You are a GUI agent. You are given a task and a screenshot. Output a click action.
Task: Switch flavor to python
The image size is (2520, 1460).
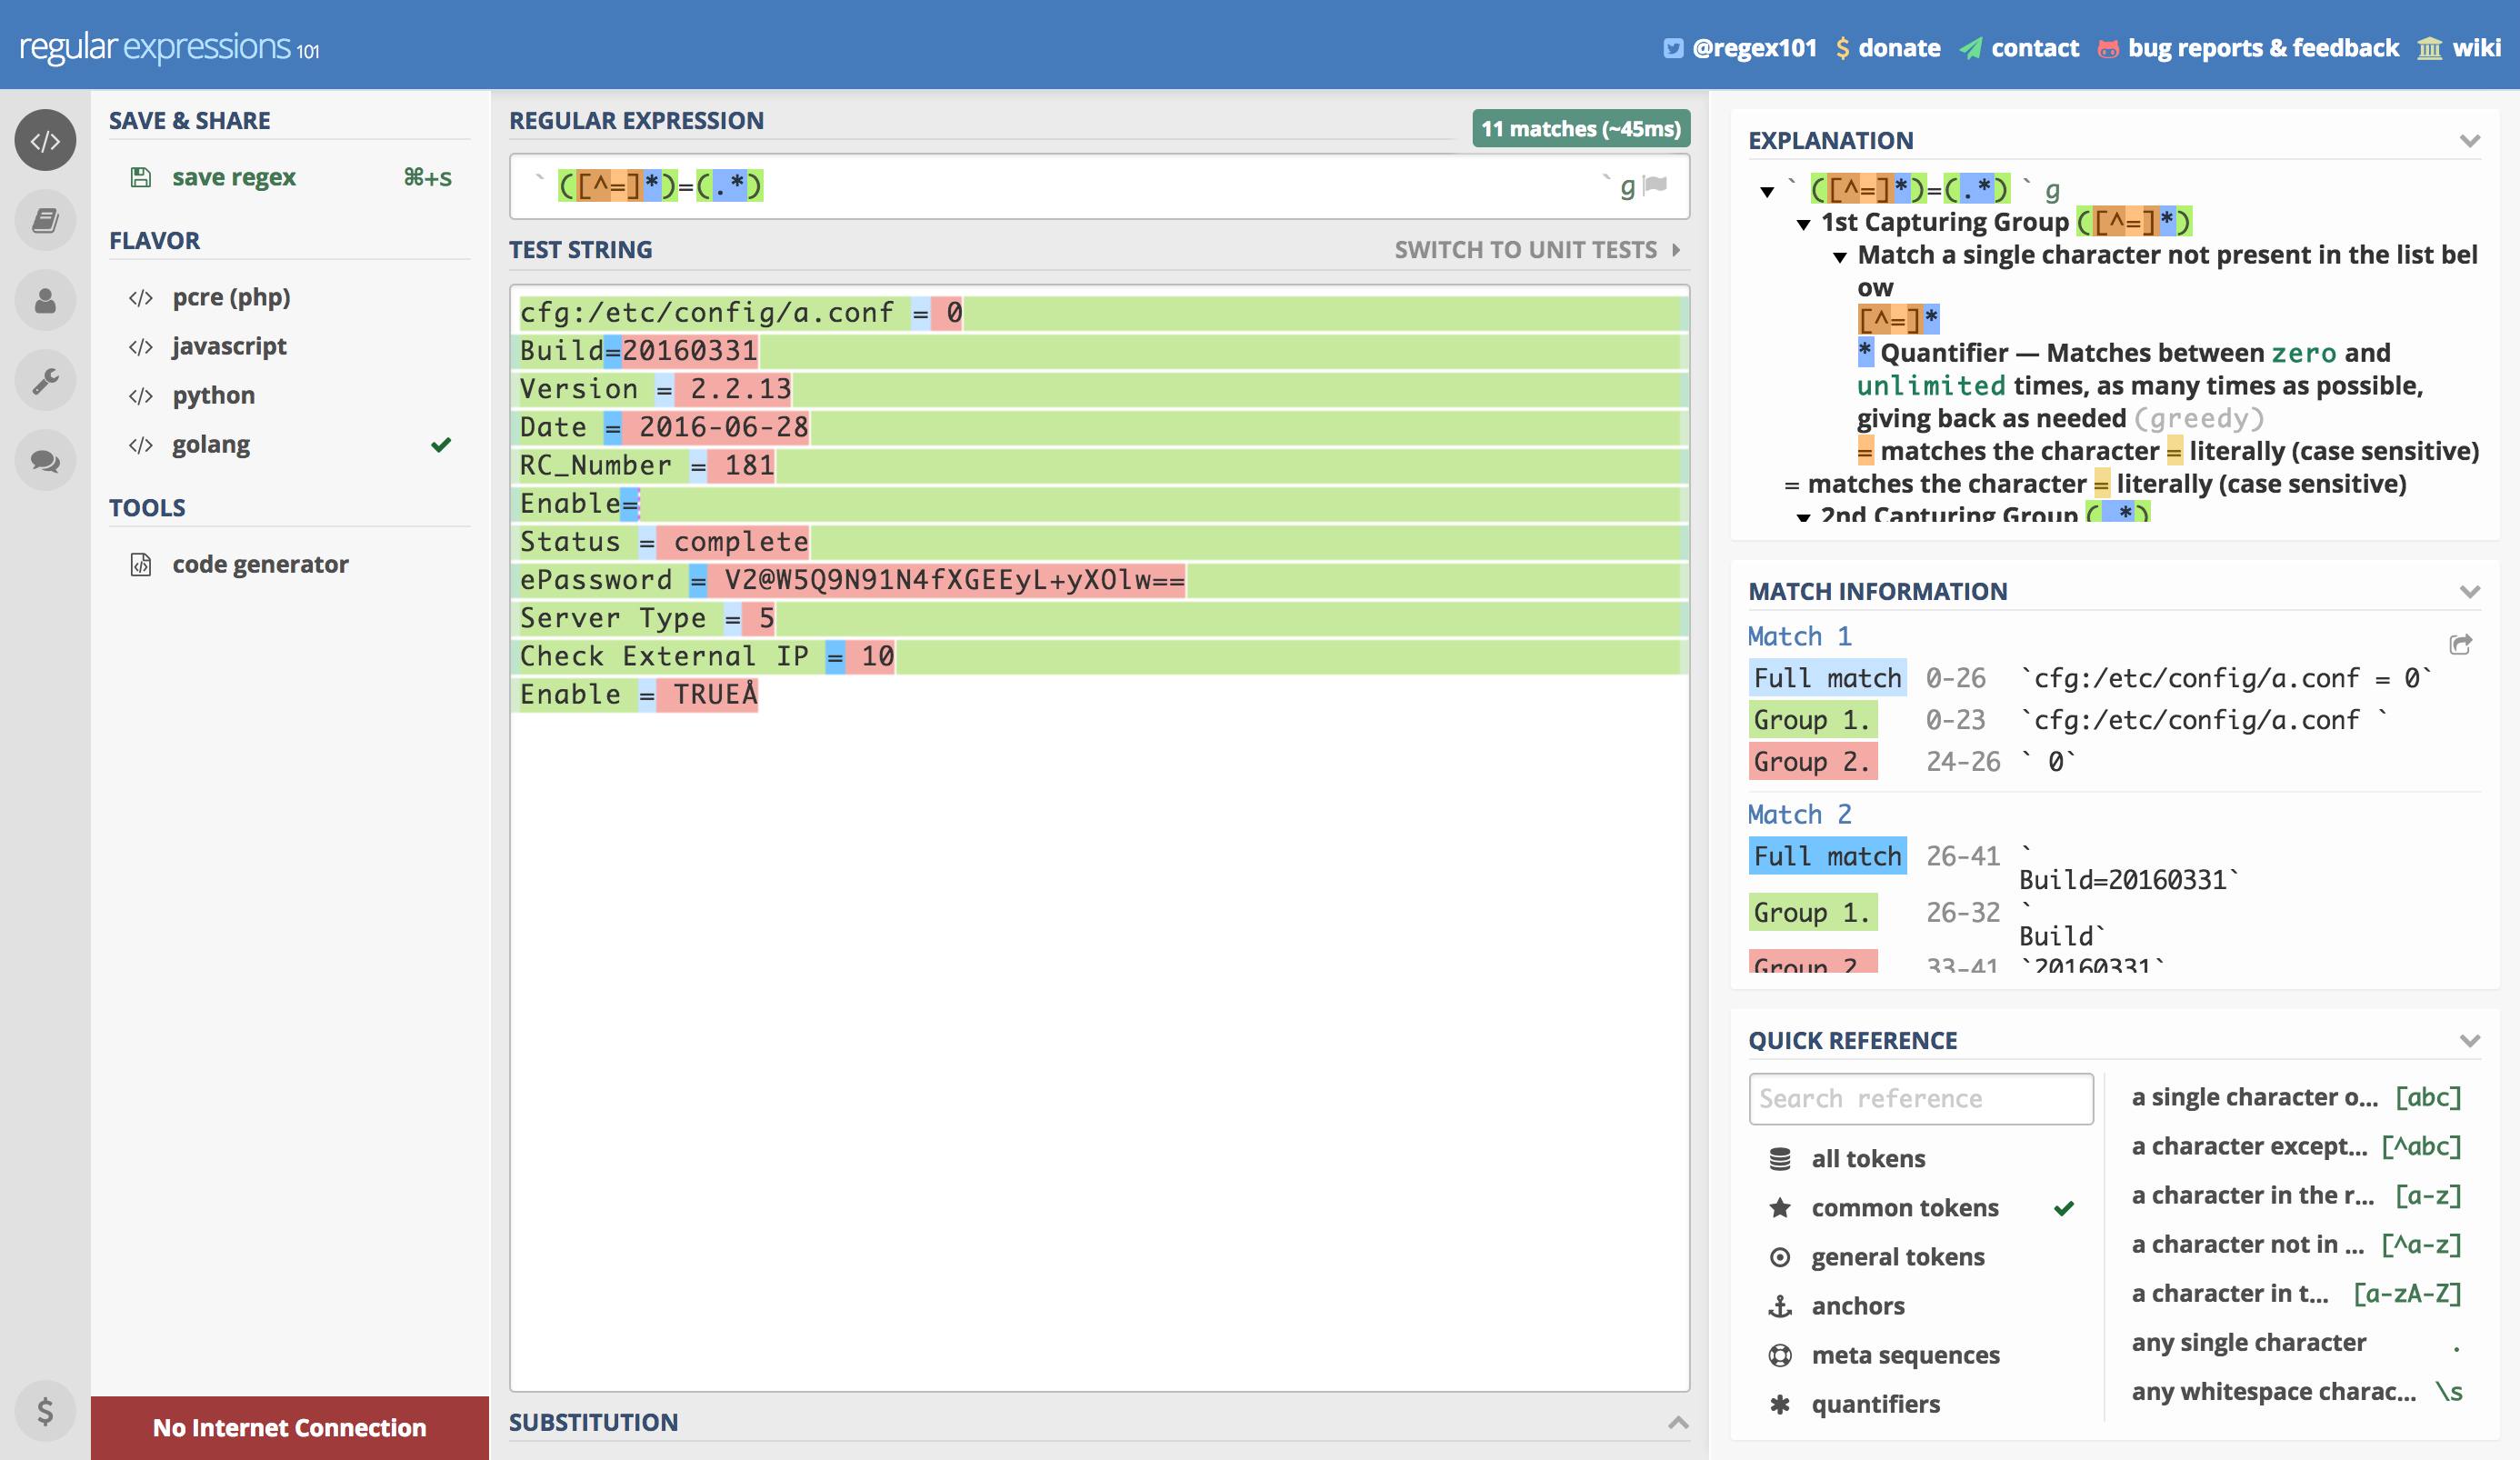pos(212,395)
